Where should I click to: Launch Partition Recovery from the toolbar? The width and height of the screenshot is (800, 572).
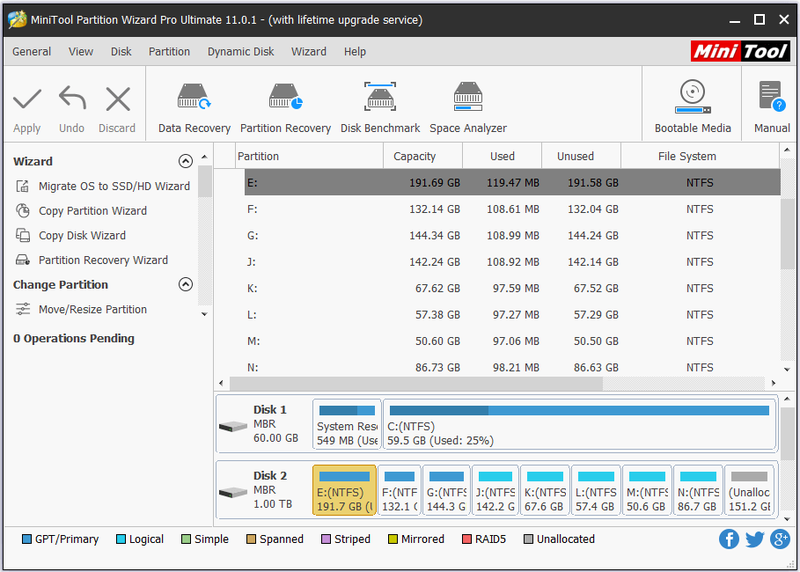coord(285,108)
